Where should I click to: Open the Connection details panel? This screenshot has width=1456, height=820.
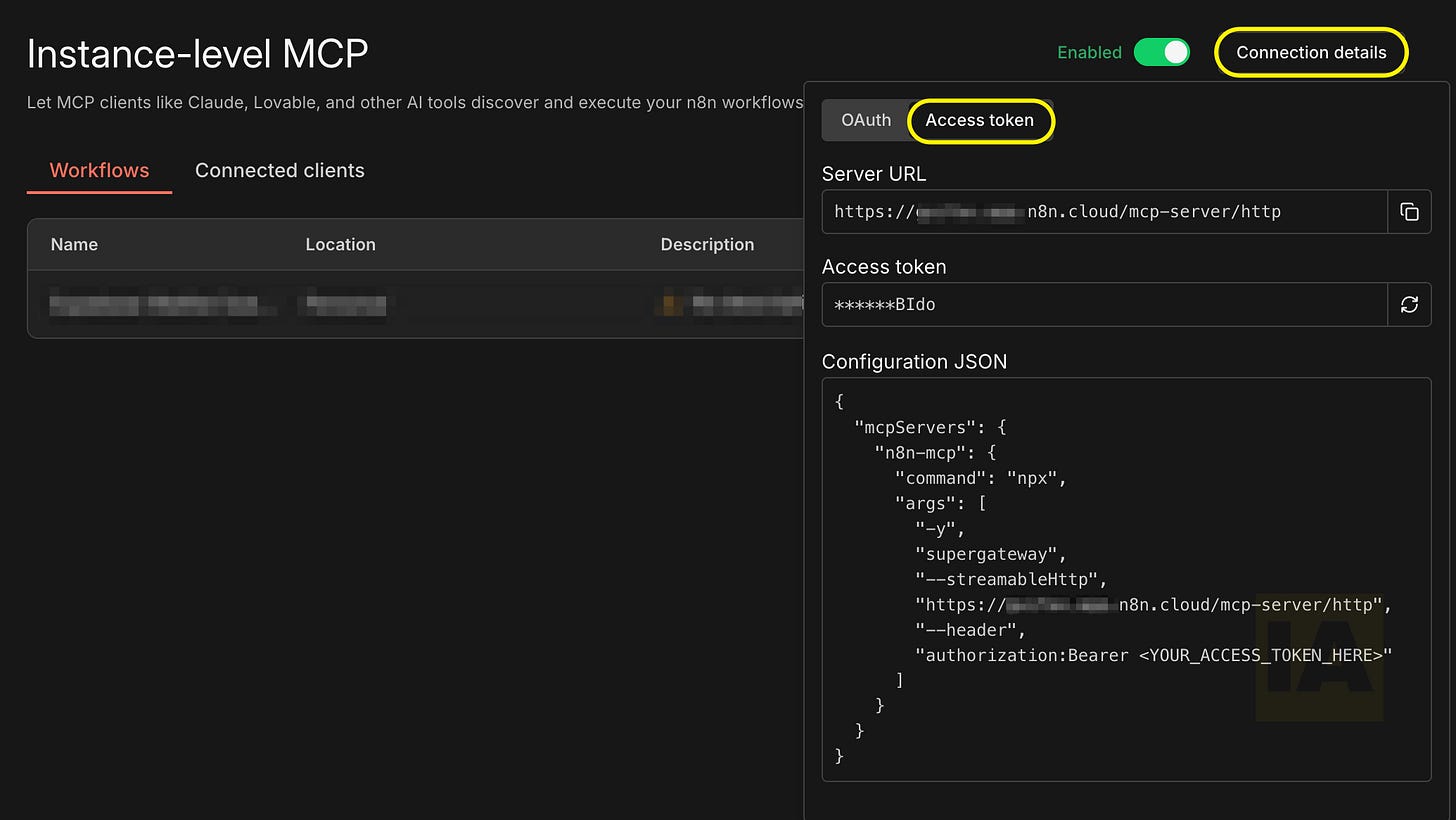(x=1311, y=52)
